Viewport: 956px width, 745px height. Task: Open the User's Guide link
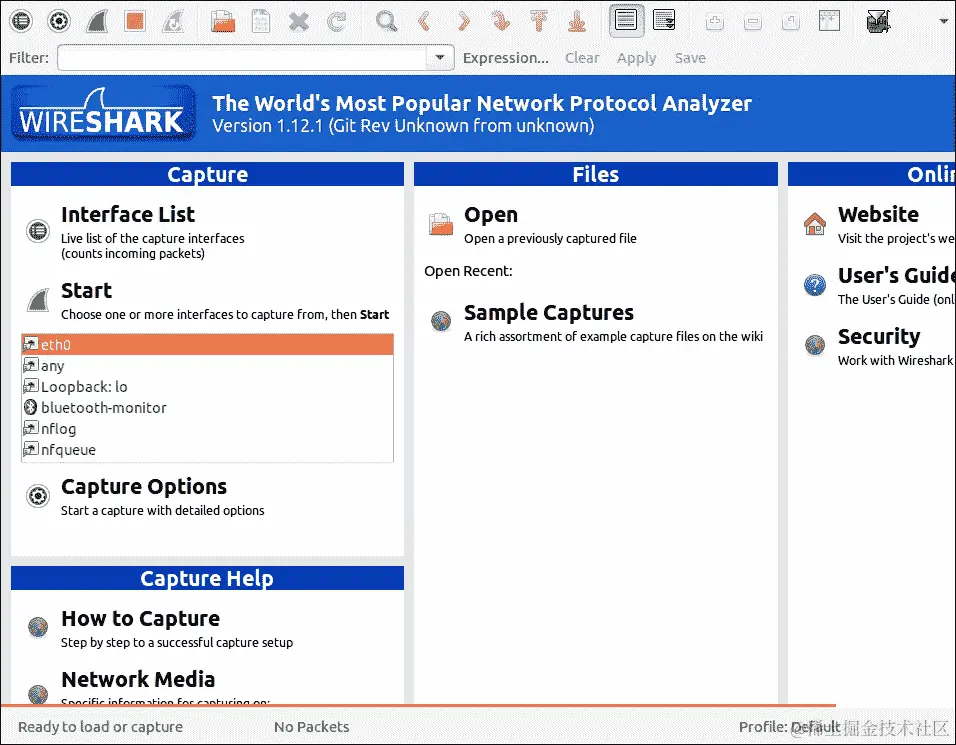pos(896,276)
